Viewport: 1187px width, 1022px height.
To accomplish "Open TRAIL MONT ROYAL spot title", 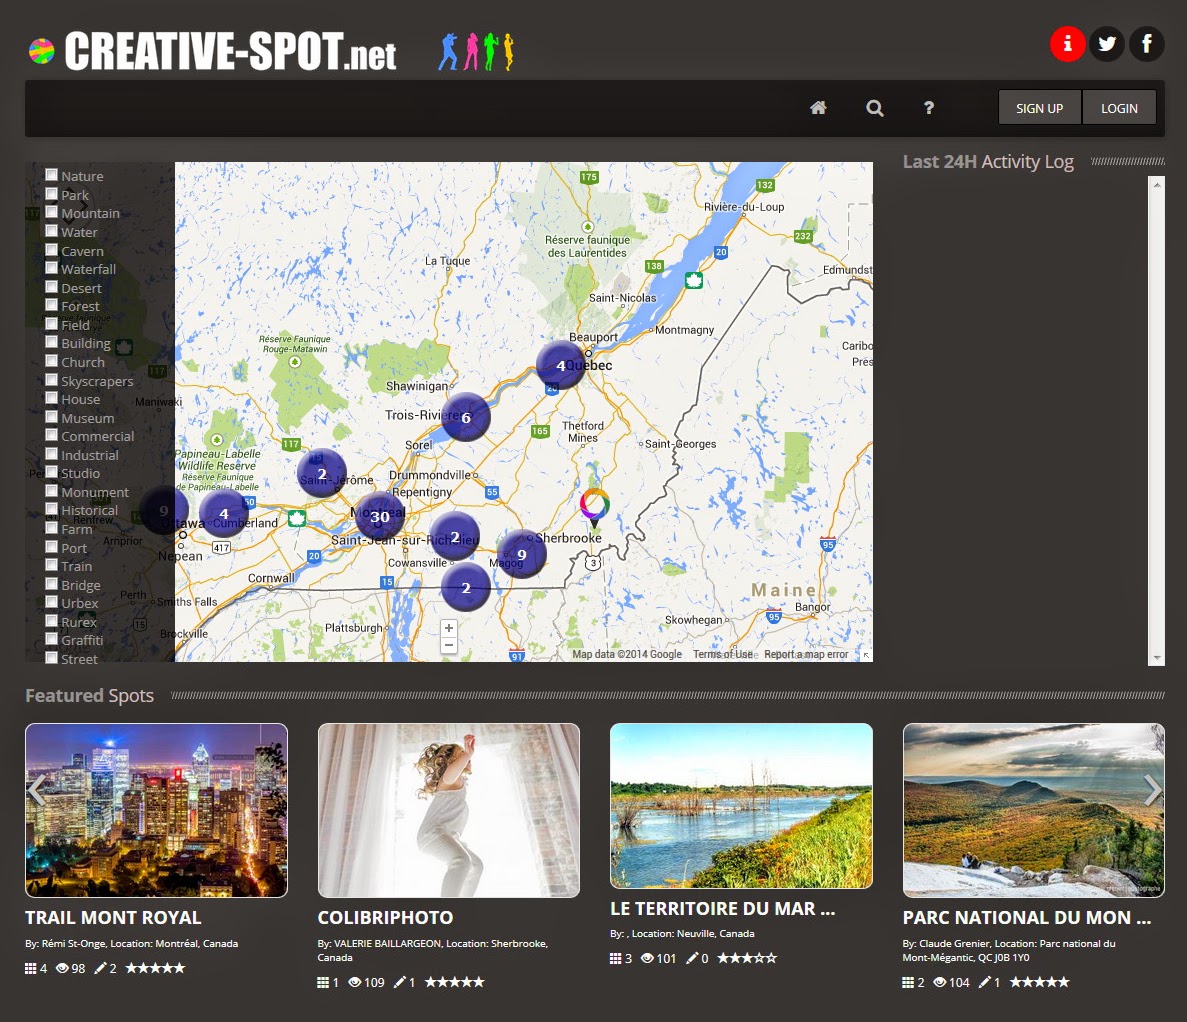I will coord(113,918).
